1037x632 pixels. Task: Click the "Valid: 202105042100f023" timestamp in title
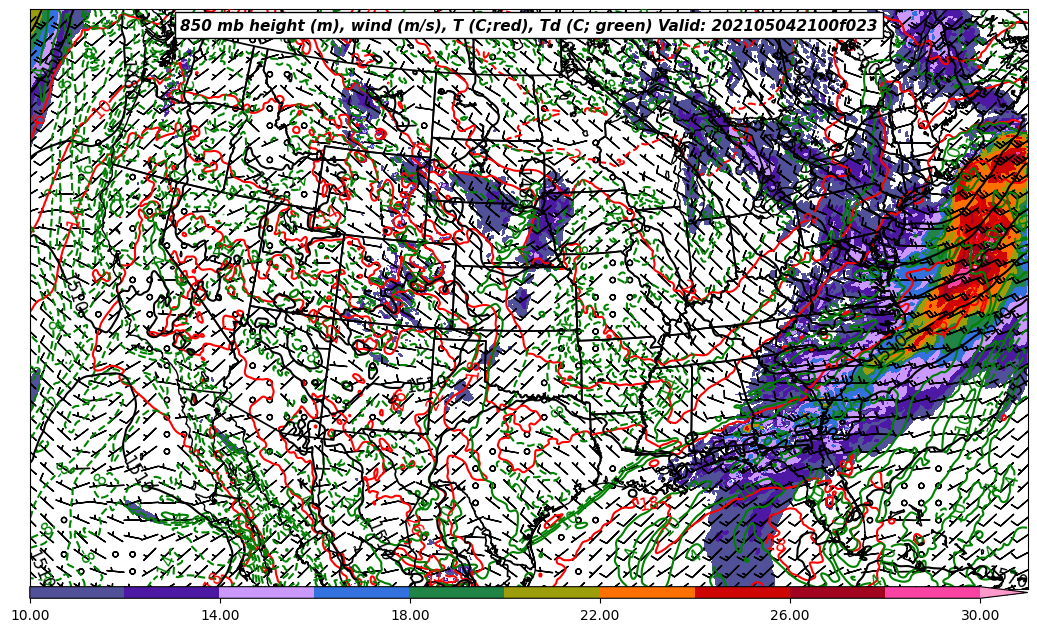coord(768,26)
